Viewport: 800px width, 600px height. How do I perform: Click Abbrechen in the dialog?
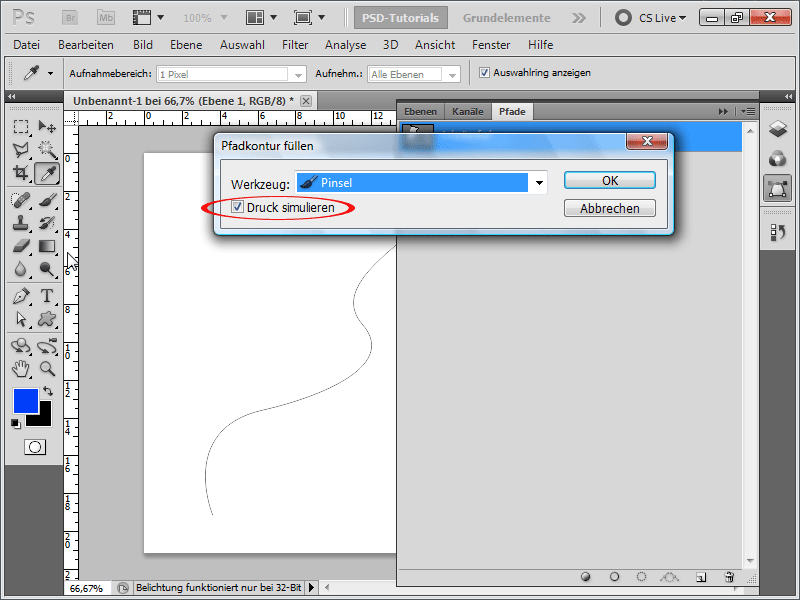click(610, 208)
